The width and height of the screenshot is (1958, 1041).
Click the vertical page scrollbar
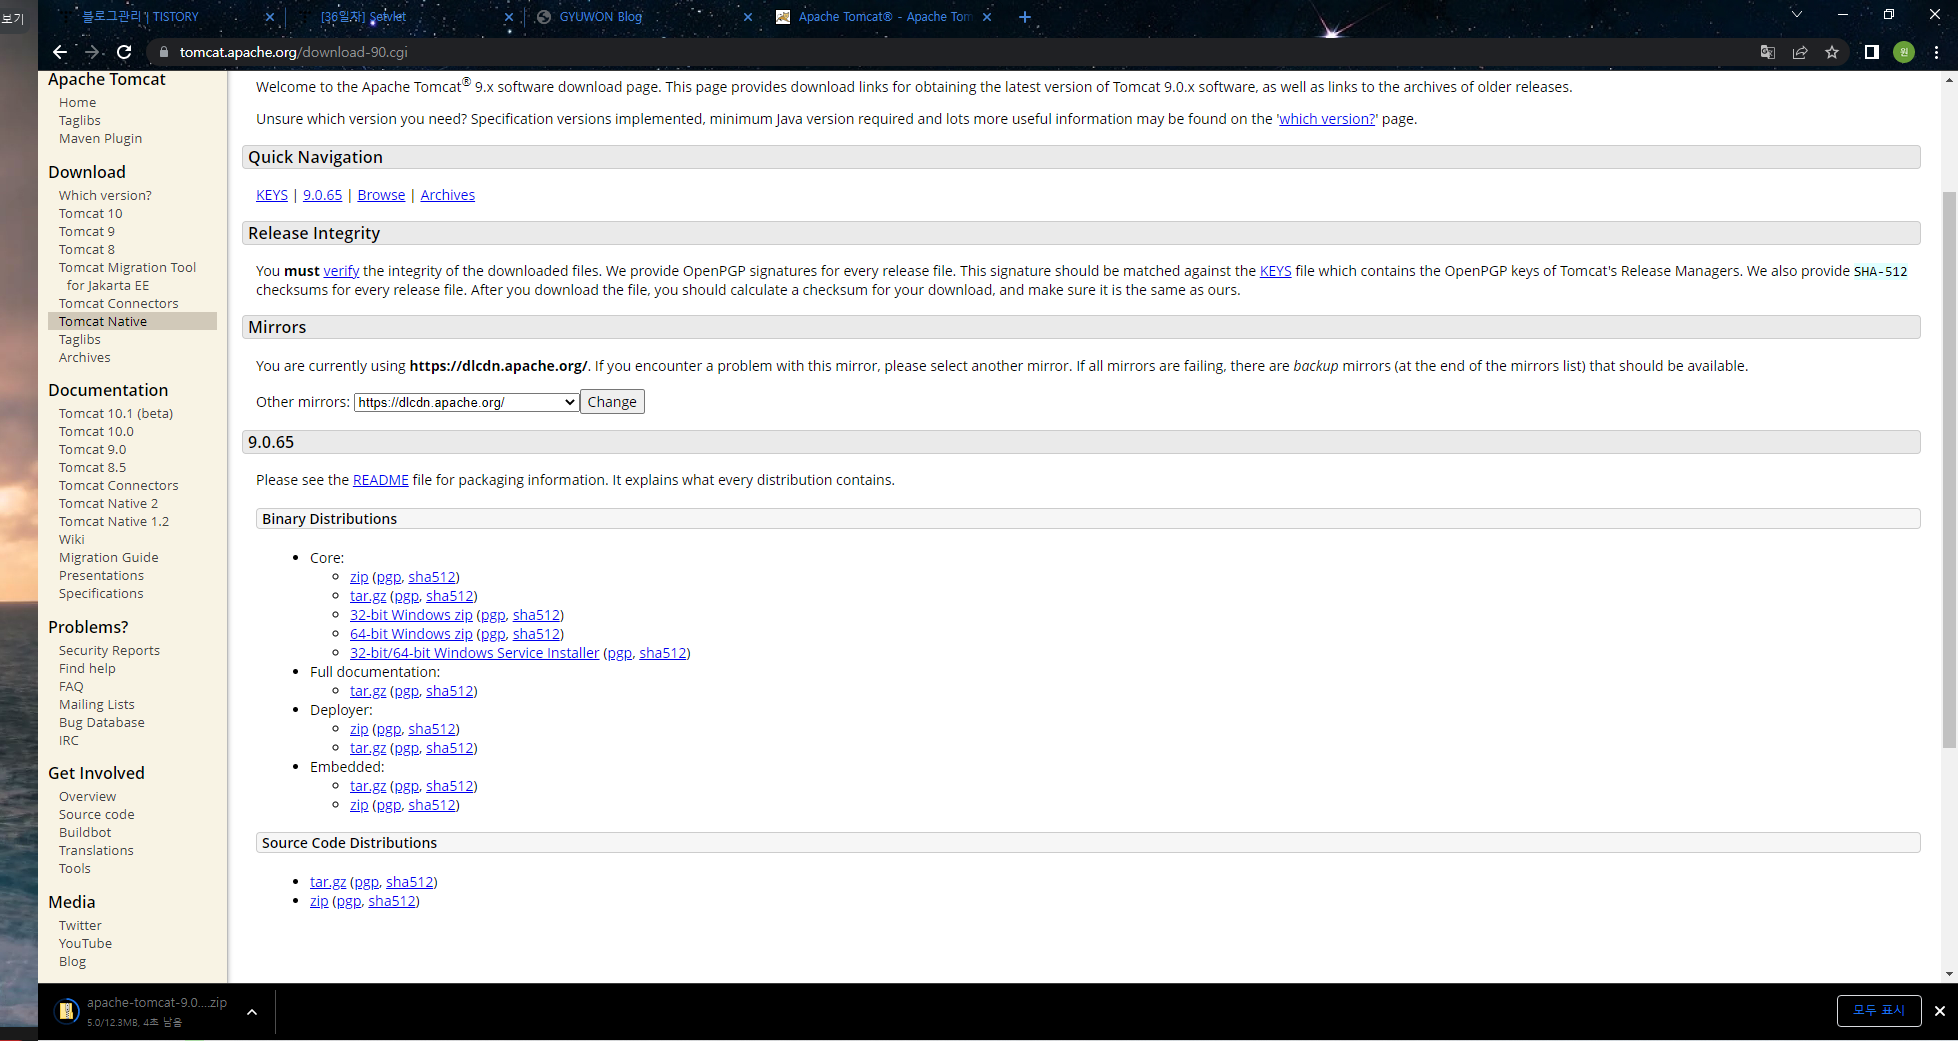[x=1949, y=470]
